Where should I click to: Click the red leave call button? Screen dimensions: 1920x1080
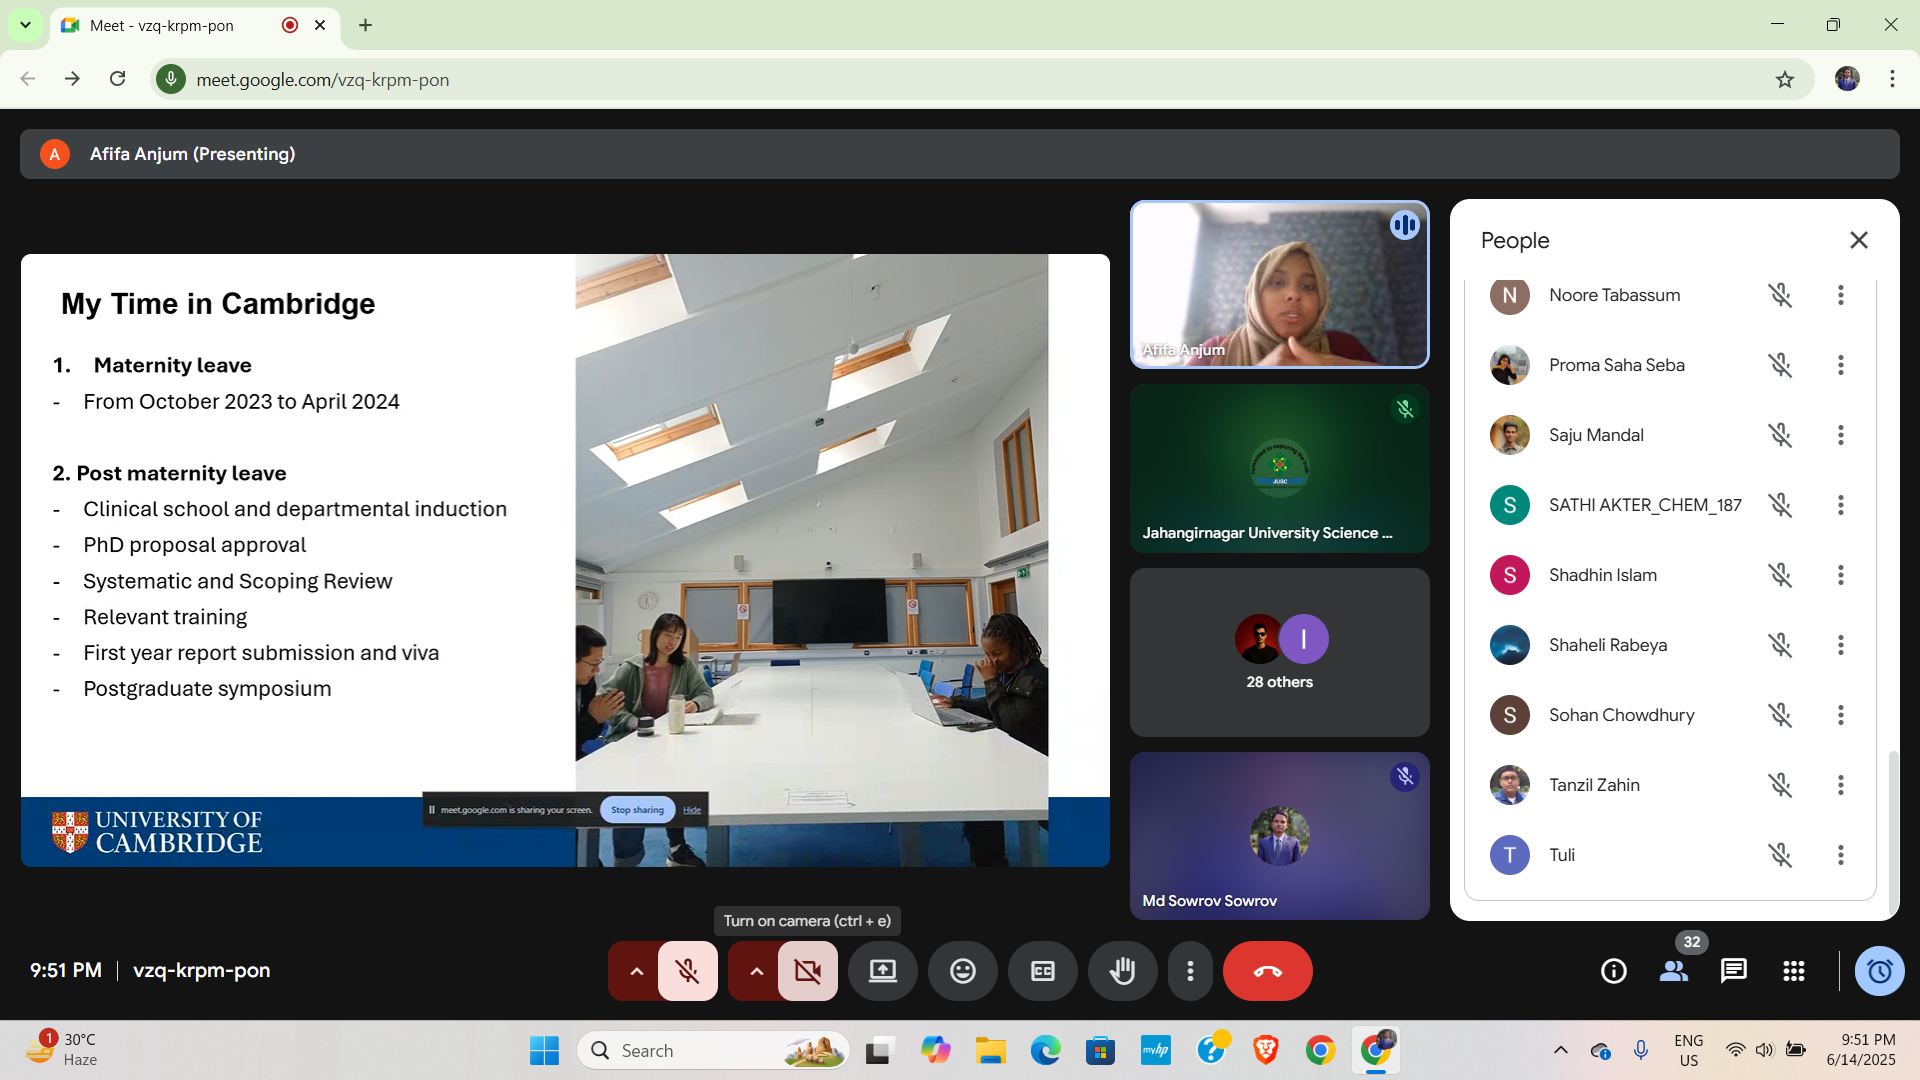point(1267,971)
